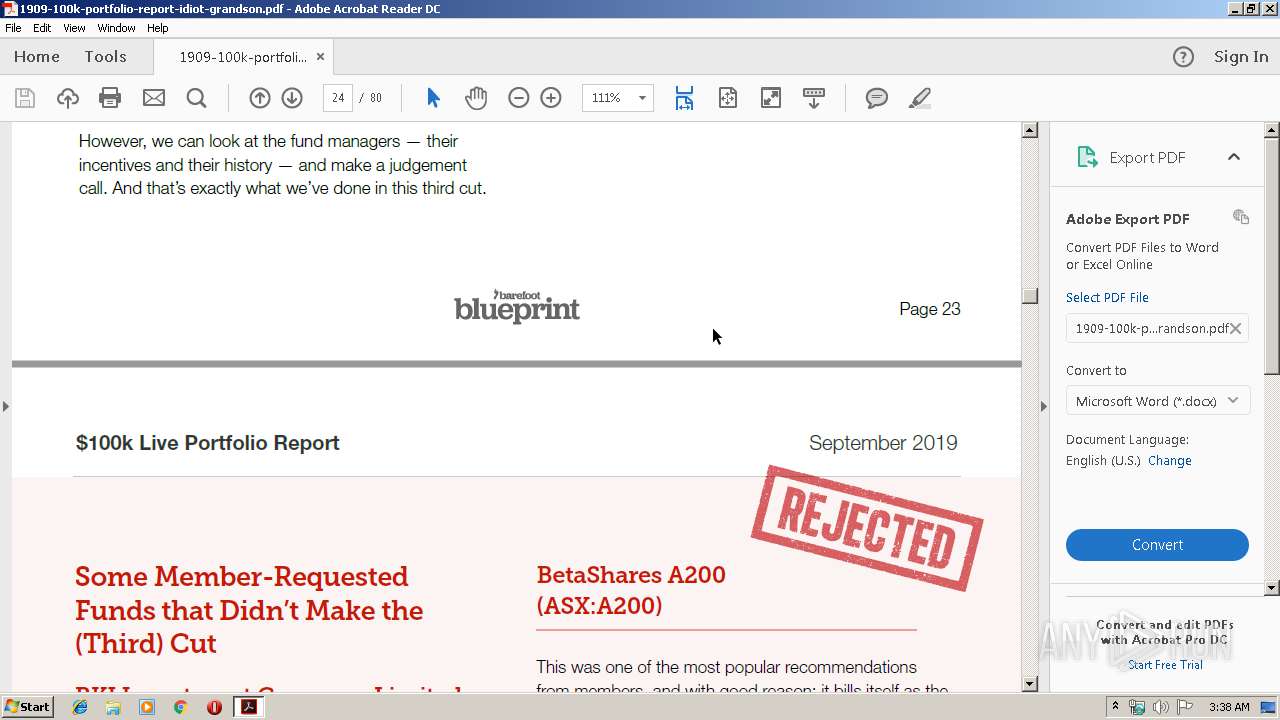This screenshot has width=1280, height=720.
Task: Open the Convert to Microsoft Word dropdown
Action: (x=1157, y=401)
